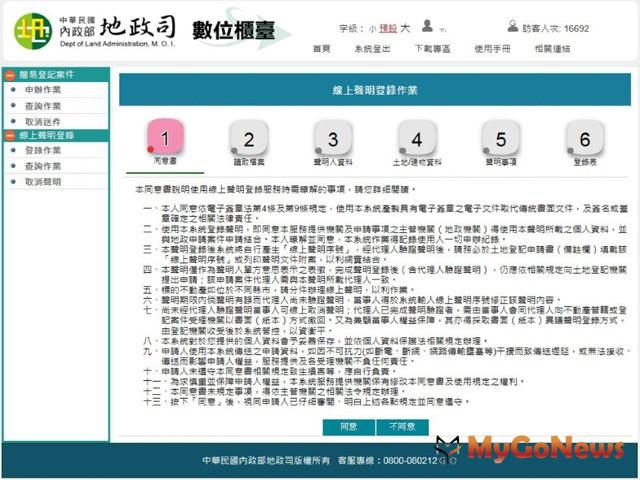Click the 訪客人次: 16692 text
This screenshot has height=480, width=640.
click(556, 29)
